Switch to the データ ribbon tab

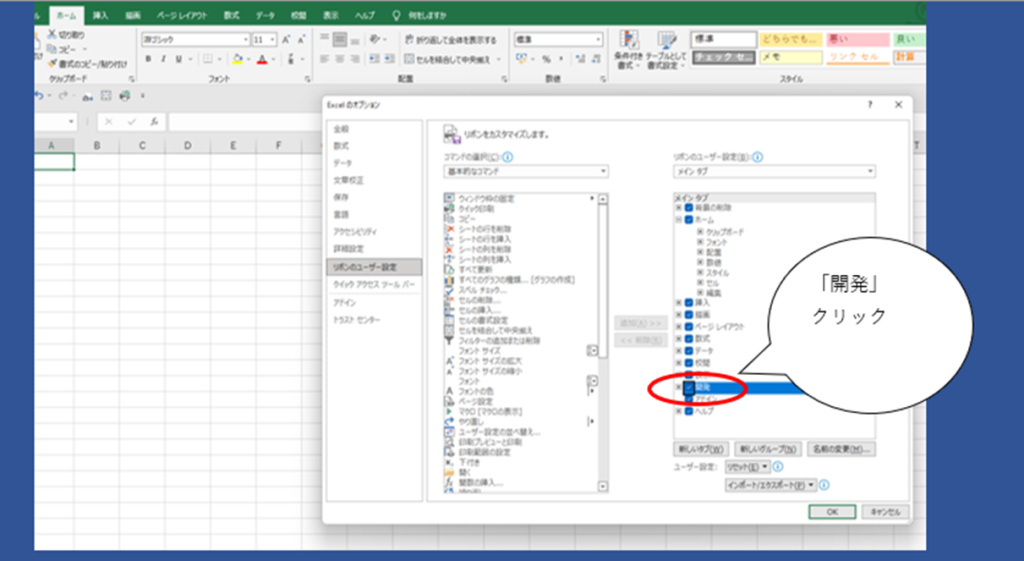(265, 15)
